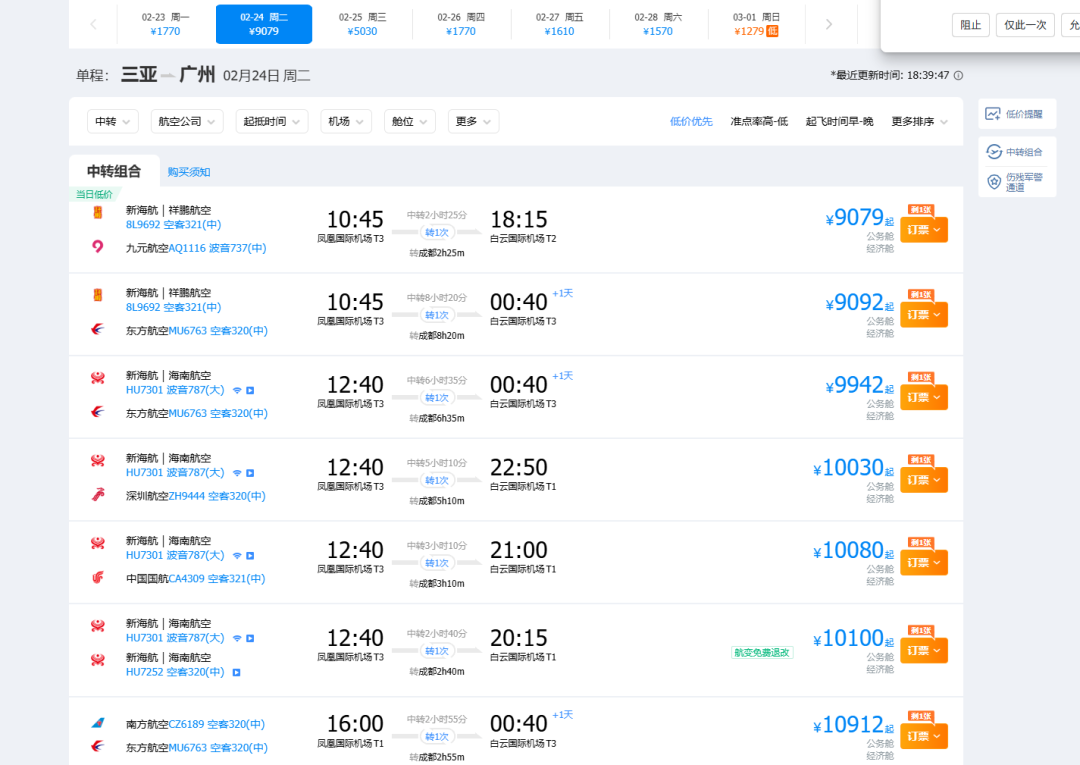Open the 舱位 filter dropdown
The image size is (1080, 765).
point(409,121)
